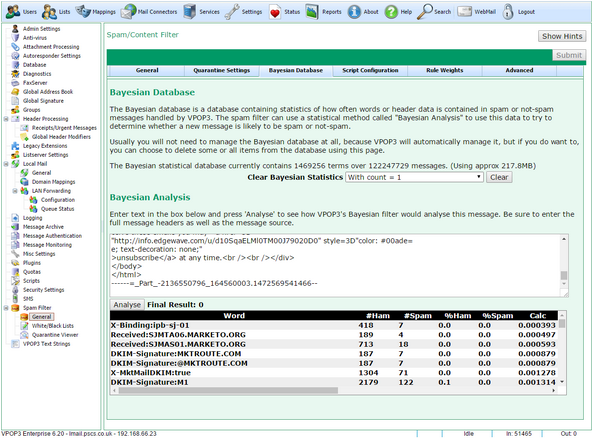593x438 pixels.
Task: Open the Status heart icon
Action: [x=275, y=12]
